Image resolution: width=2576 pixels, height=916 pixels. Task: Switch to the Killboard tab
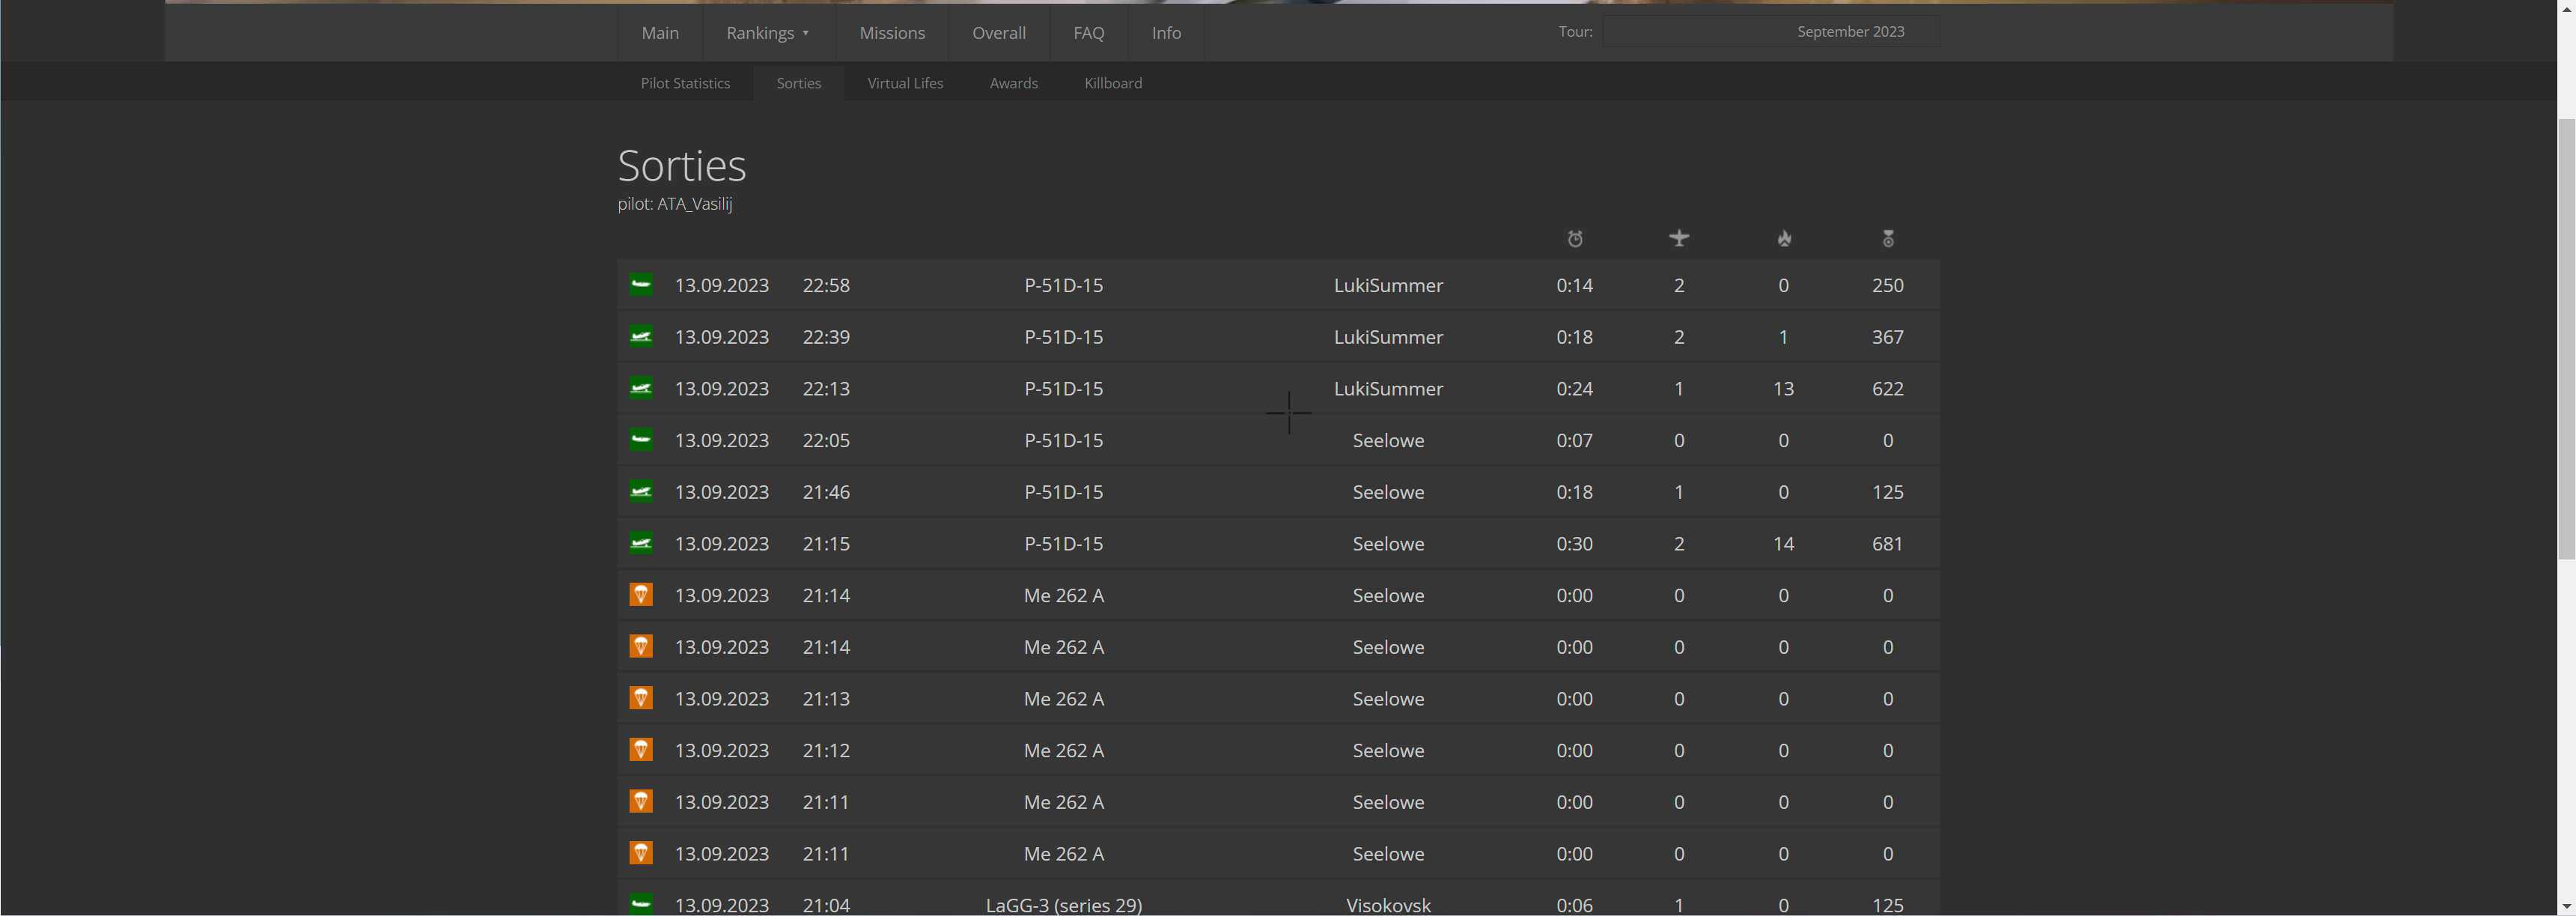(1112, 83)
